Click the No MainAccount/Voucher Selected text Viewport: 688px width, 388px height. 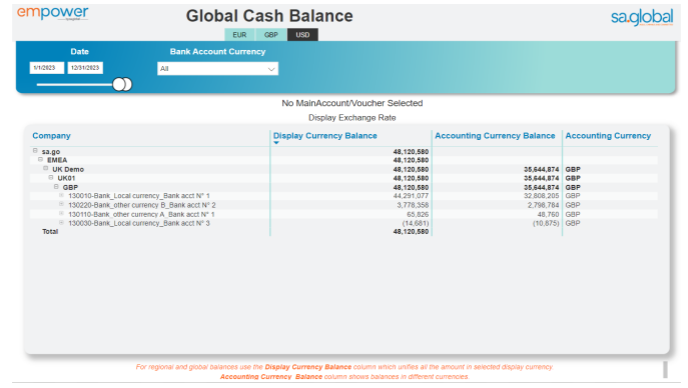pos(352,103)
